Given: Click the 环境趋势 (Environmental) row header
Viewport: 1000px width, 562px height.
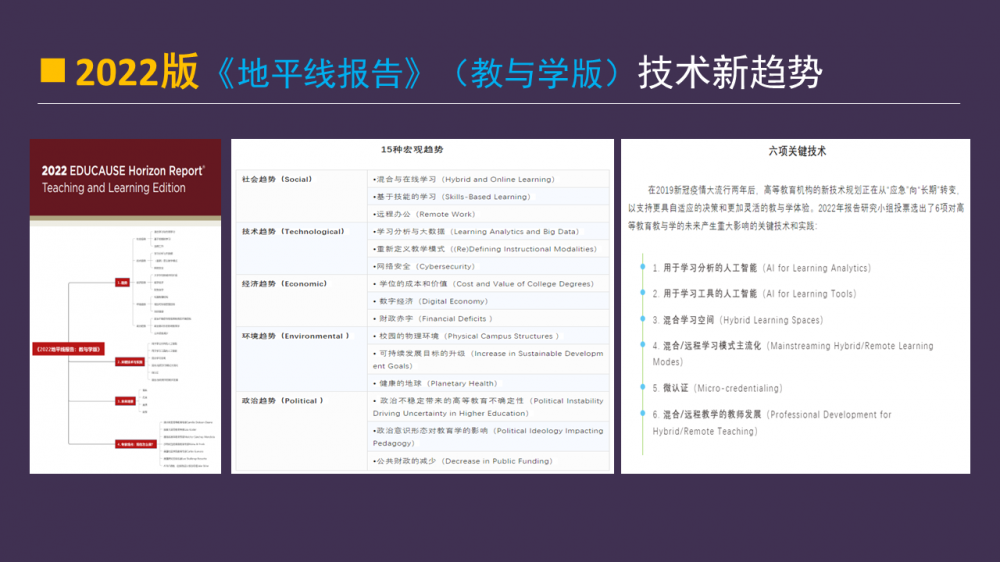Looking at the screenshot, I should point(295,337).
